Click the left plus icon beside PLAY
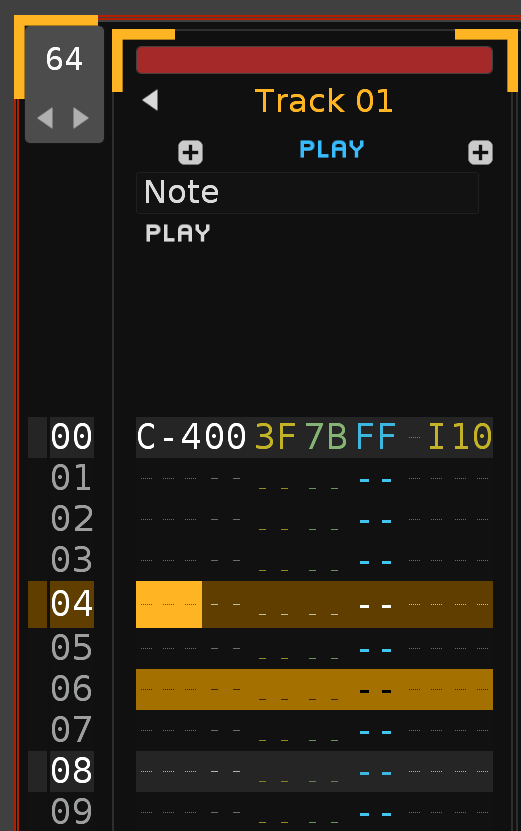The image size is (521, 831). click(x=190, y=153)
